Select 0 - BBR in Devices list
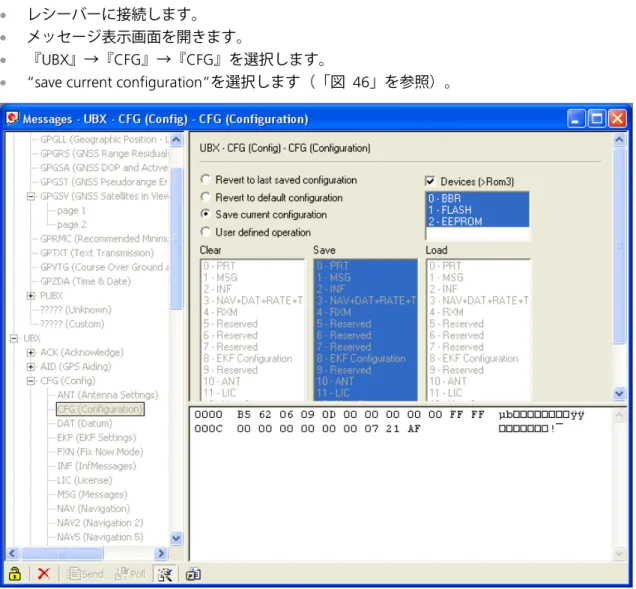The image size is (636, 589). 477,198
